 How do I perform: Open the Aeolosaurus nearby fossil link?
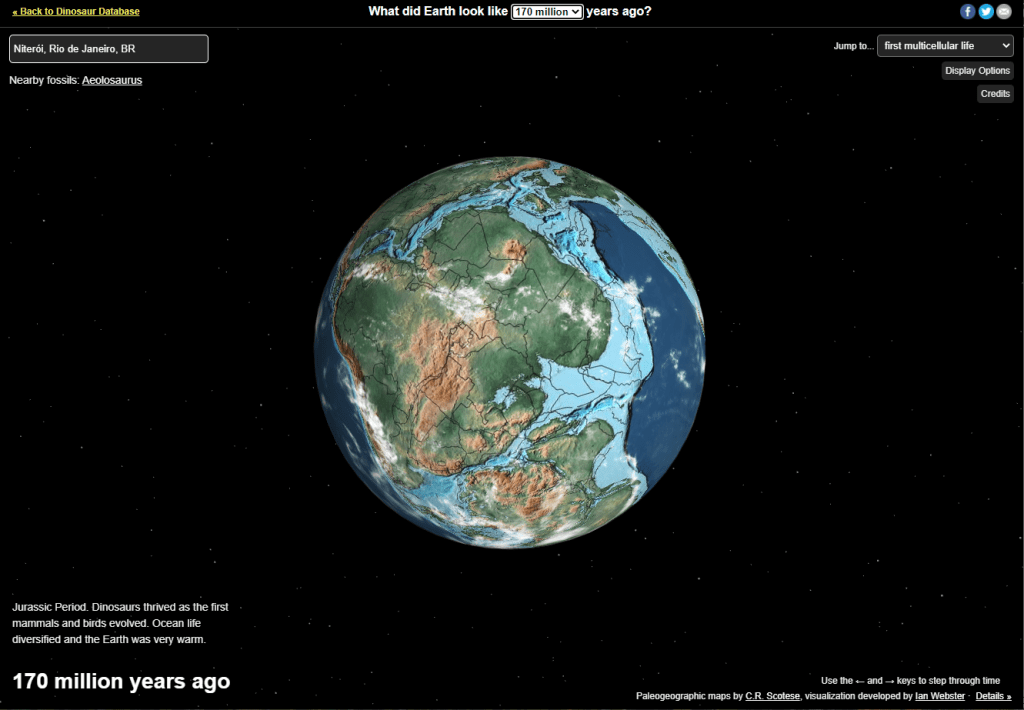pos(112,80)
